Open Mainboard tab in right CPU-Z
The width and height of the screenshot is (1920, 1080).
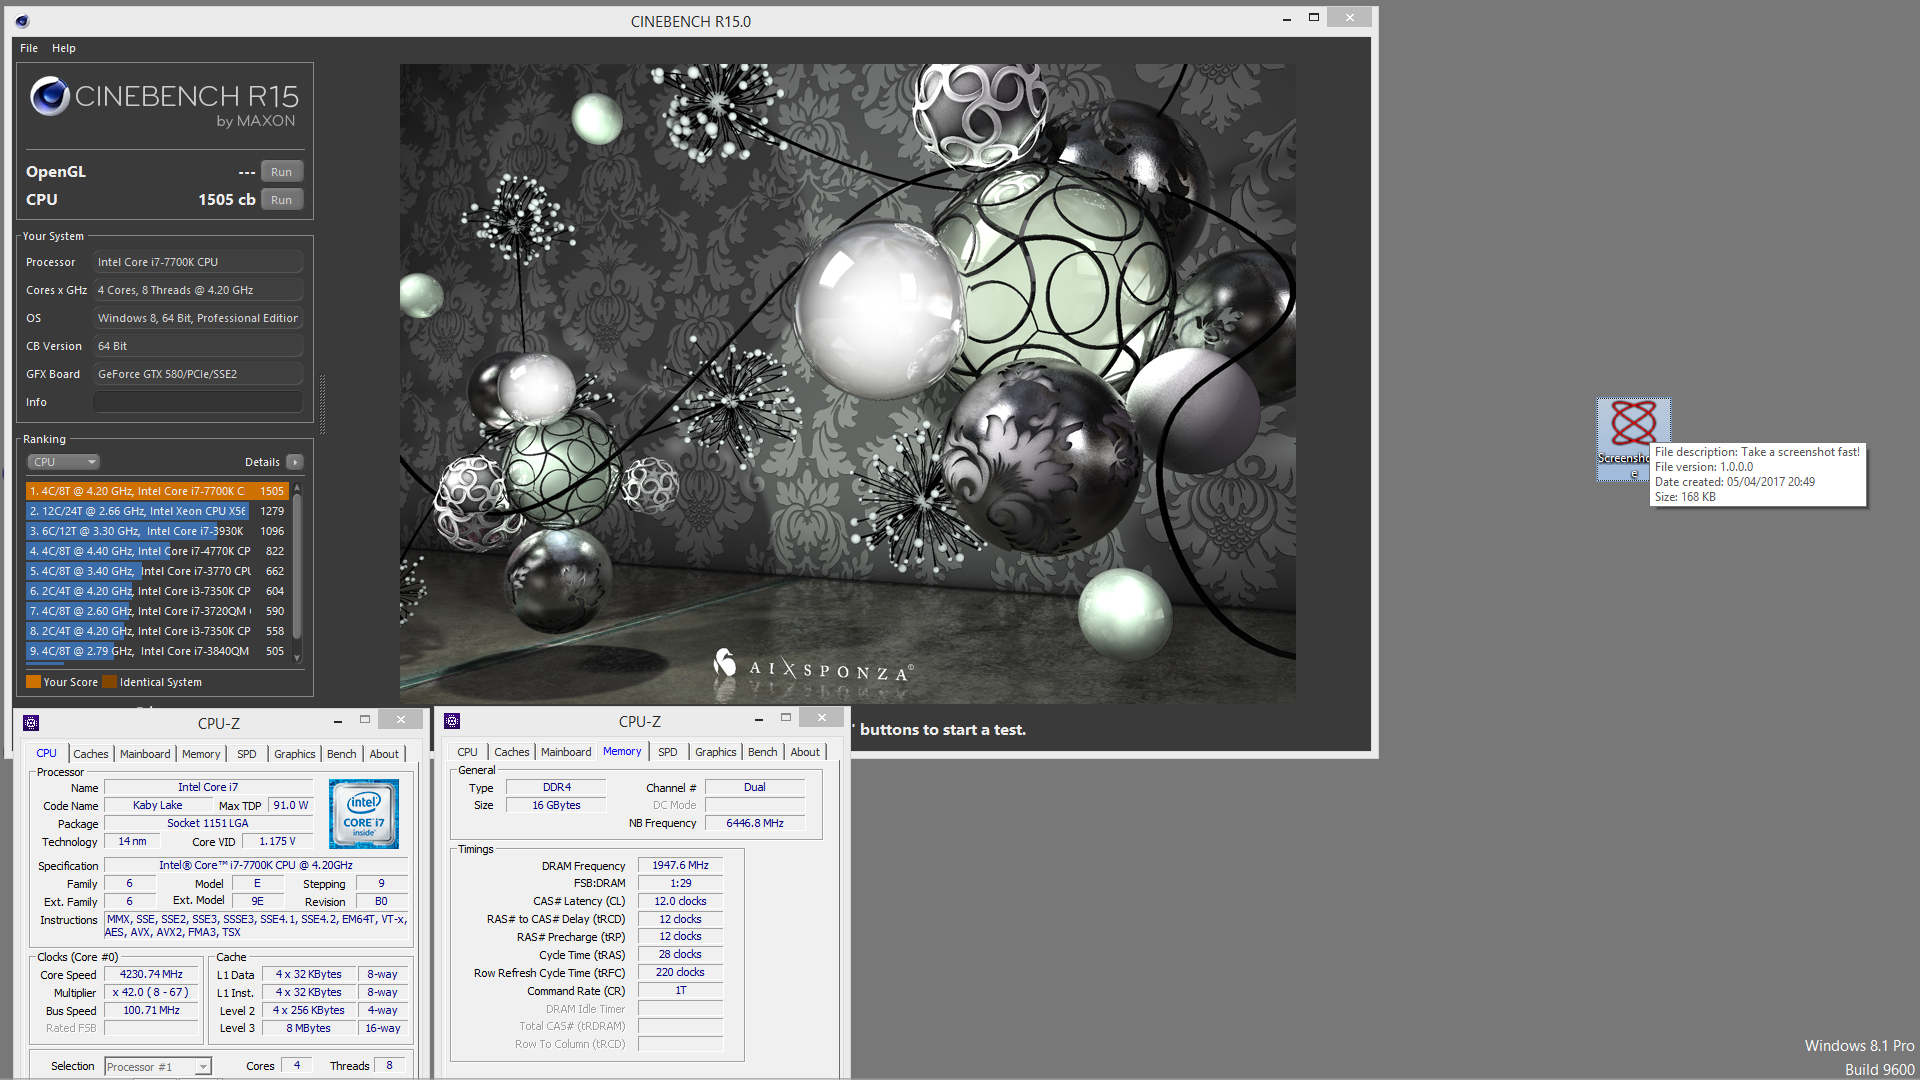(566, 752)
